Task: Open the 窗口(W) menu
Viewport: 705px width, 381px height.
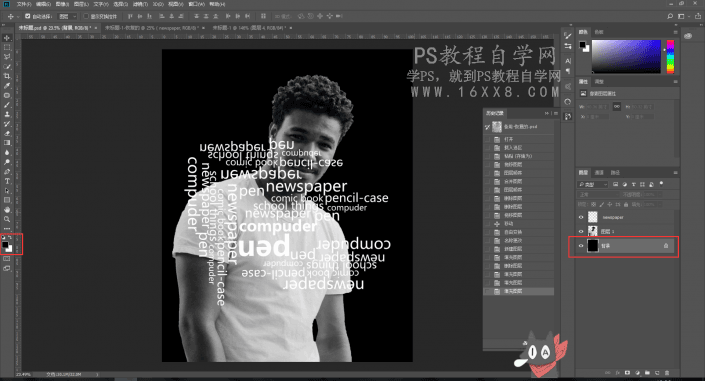Action: click(x=196, y=4)
